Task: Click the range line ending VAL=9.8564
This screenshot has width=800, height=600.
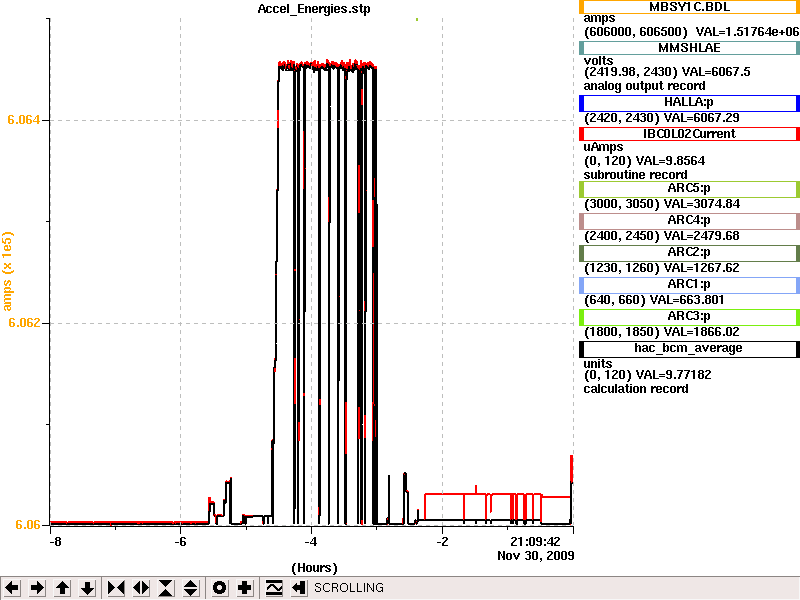Action: [644, 161]
